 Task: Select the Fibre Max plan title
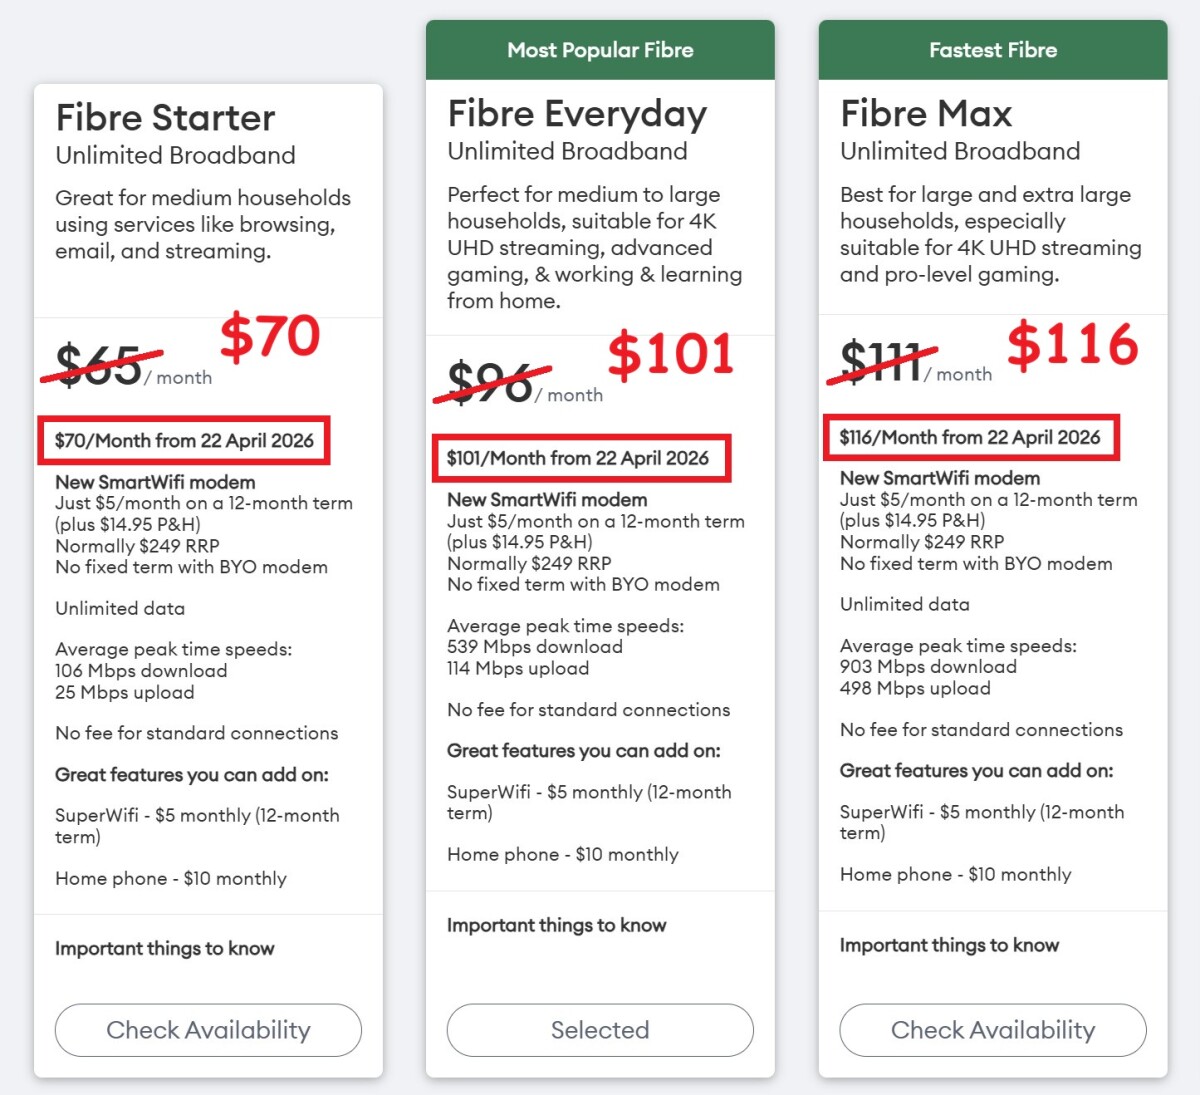pyautogui.click(x=925, y=113)
